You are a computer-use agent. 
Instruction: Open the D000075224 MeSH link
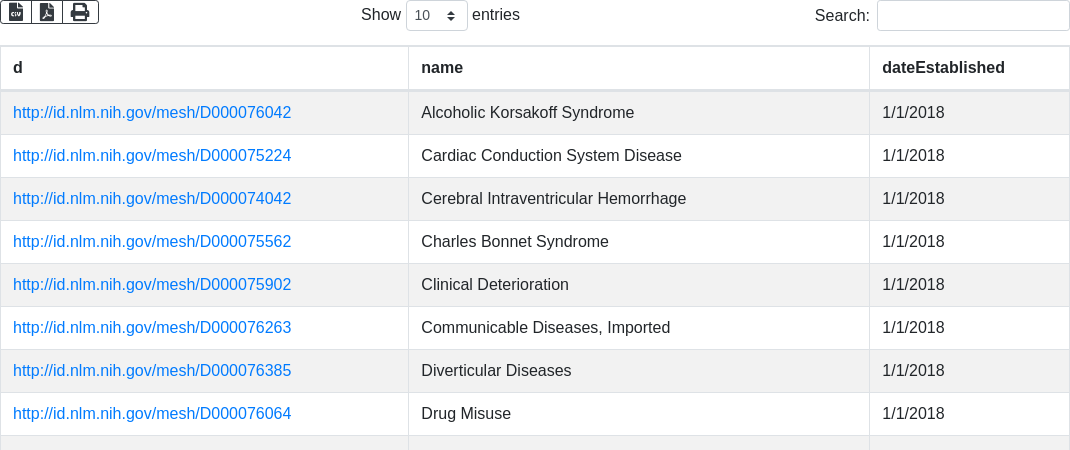coord(152,156)
